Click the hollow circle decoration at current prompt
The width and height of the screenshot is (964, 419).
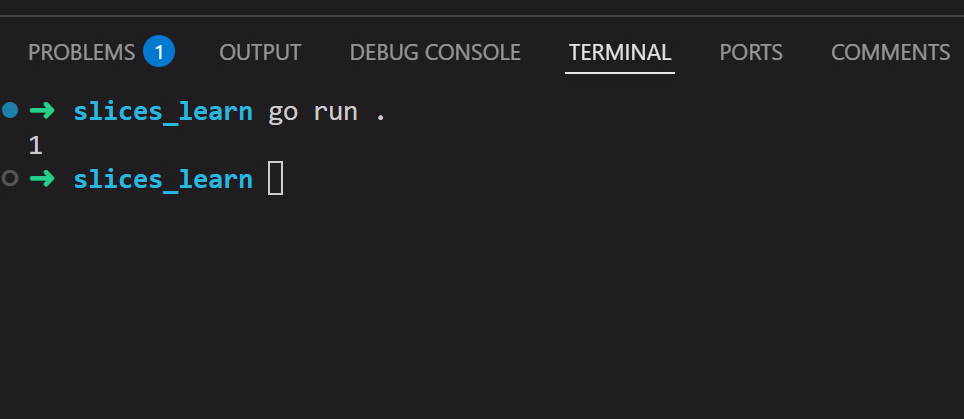[11, 179]
